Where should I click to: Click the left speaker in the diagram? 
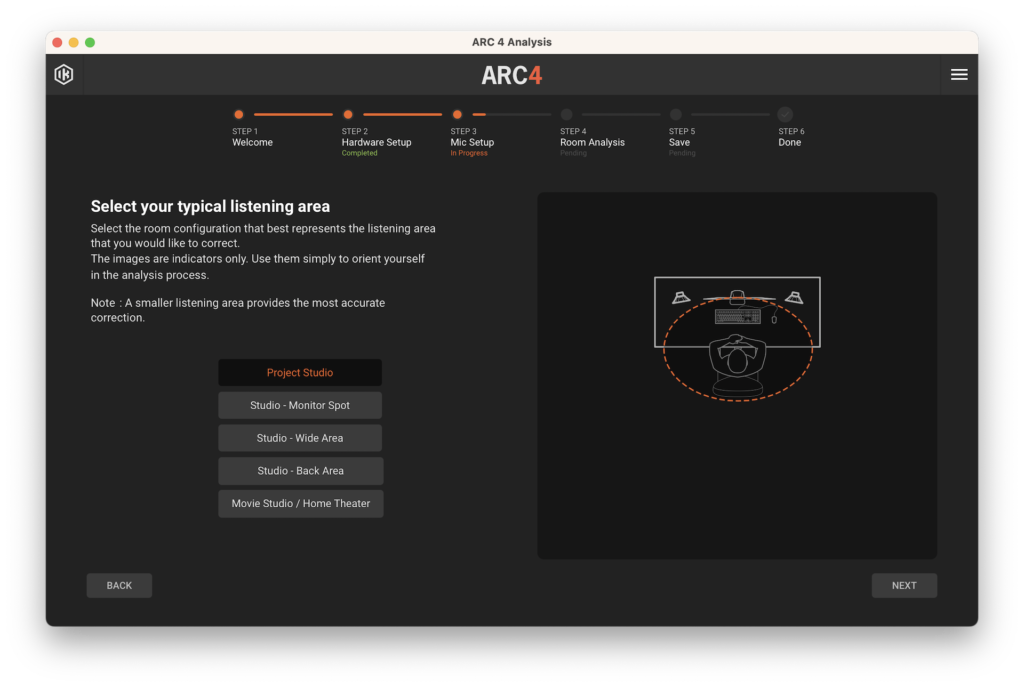click(x=681, y=297)
